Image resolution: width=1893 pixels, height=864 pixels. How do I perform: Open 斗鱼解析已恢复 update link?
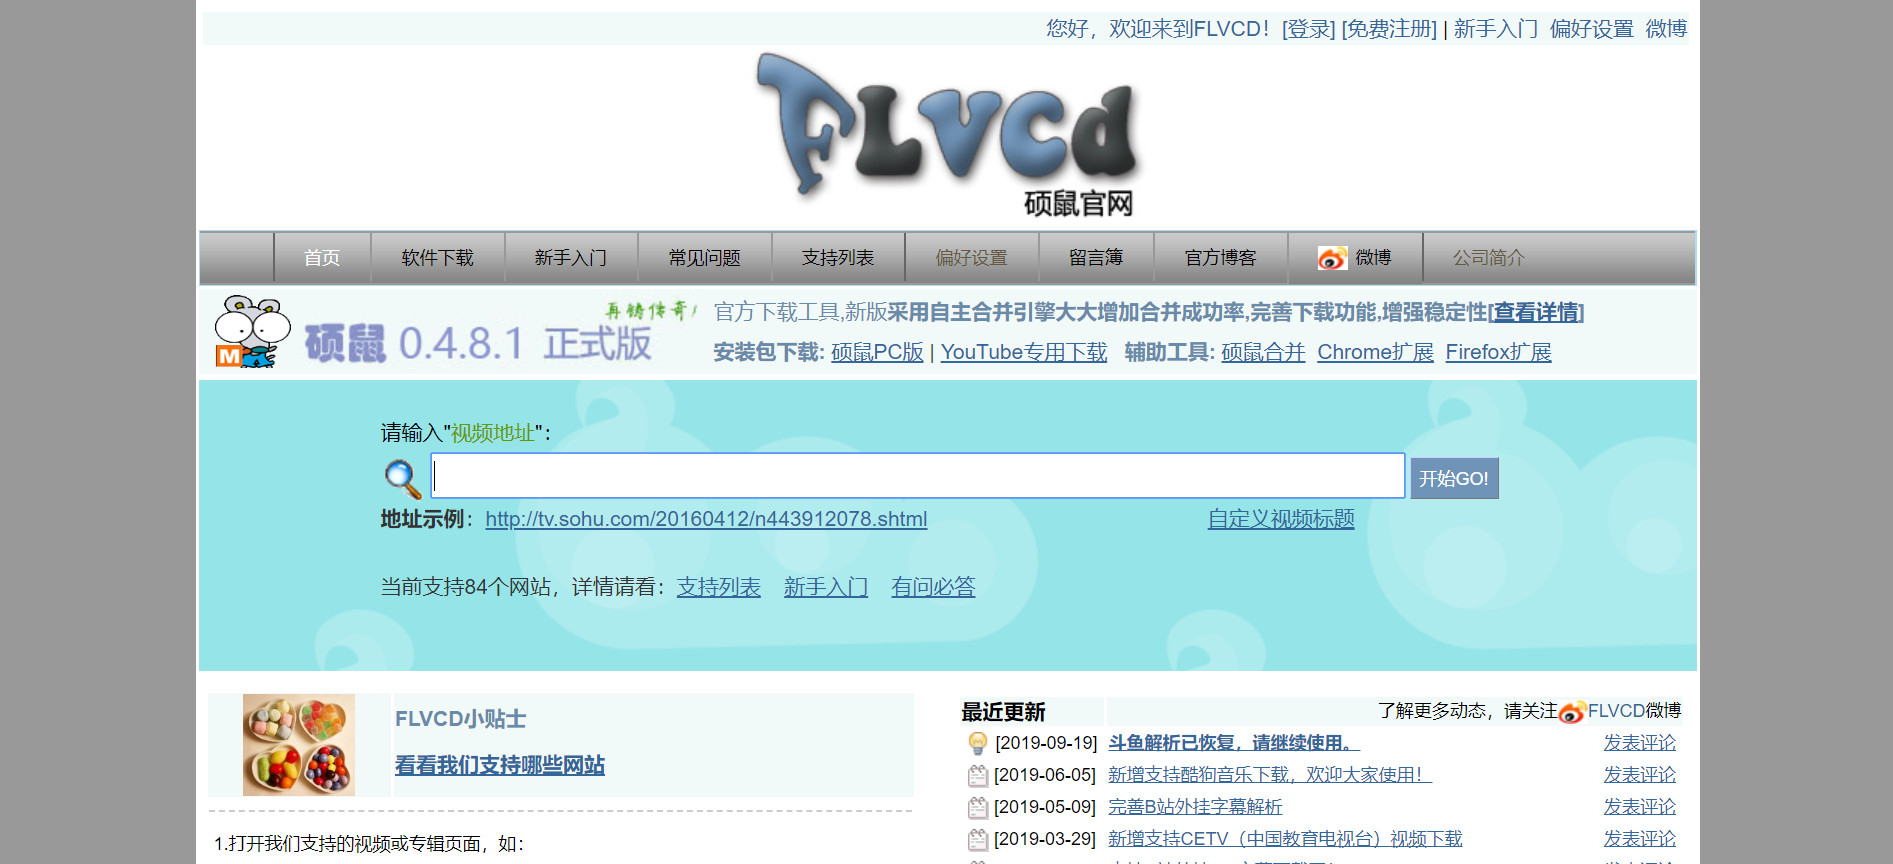point(1234,743)
